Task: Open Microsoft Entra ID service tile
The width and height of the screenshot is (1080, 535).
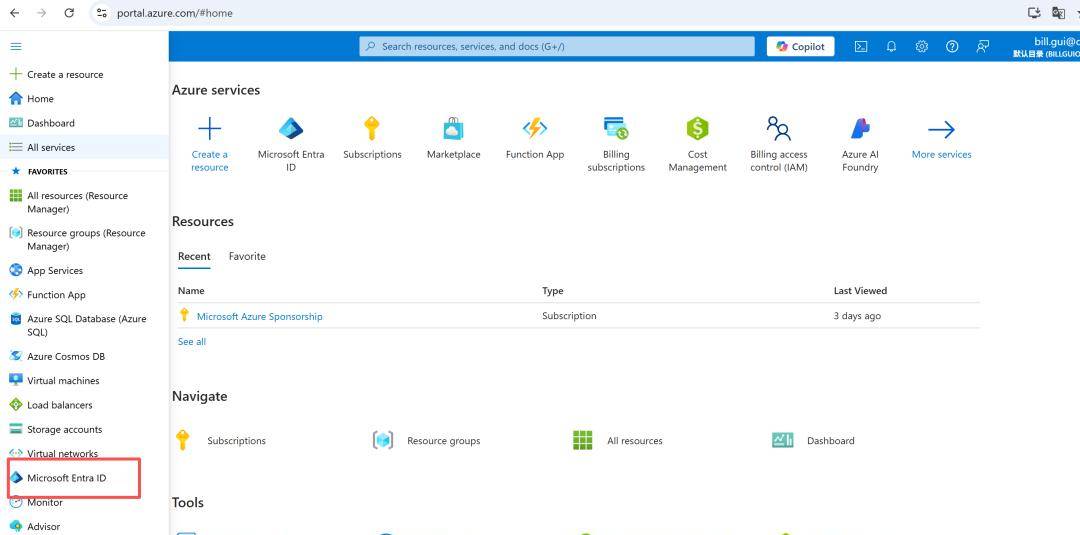Action: coord(291,145)
